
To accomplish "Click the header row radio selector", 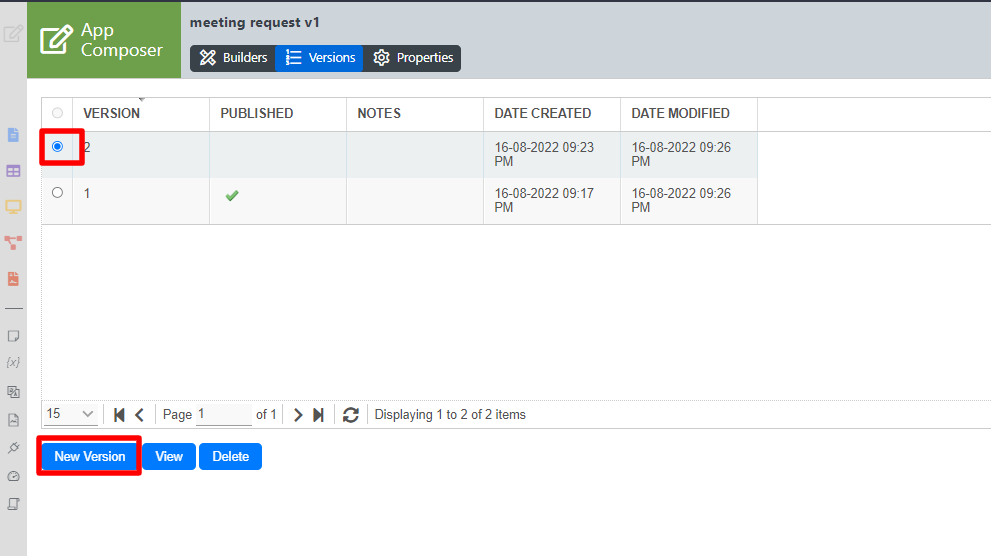I will pos(58,113).
